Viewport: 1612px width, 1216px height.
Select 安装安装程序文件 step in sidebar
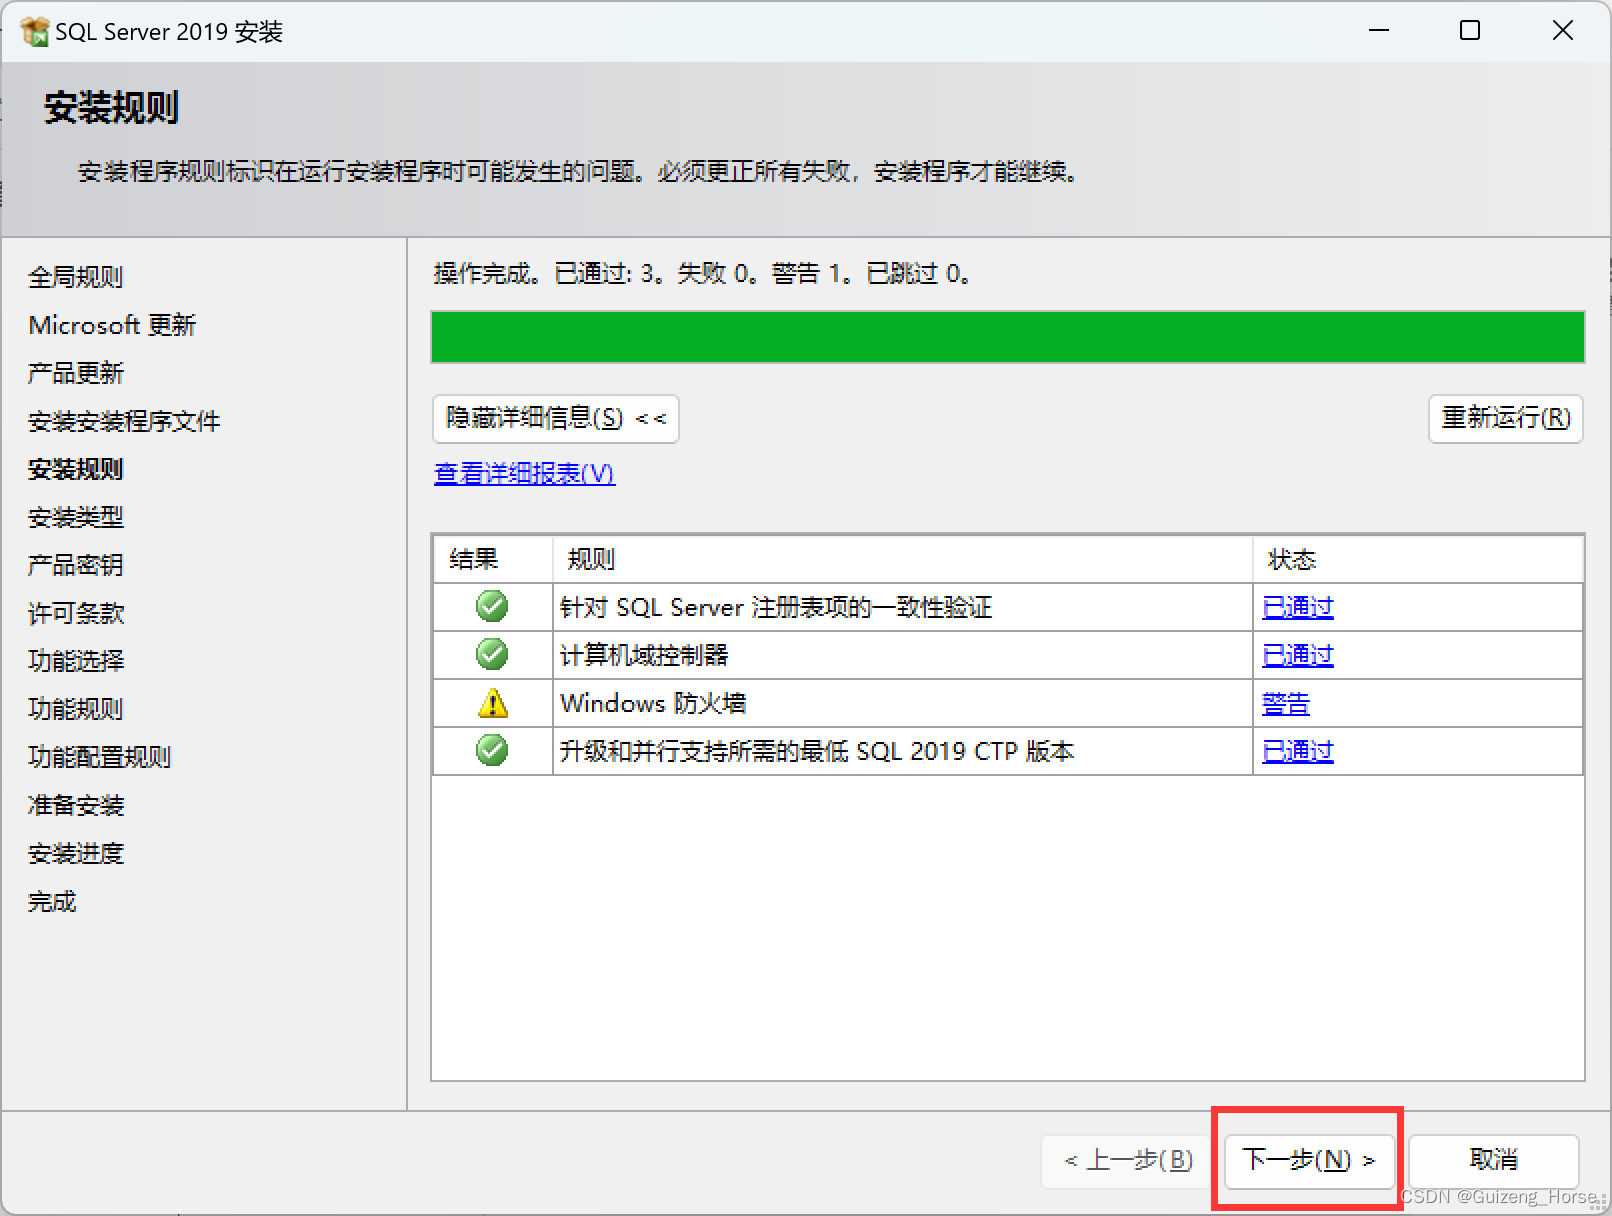(124, 421)
